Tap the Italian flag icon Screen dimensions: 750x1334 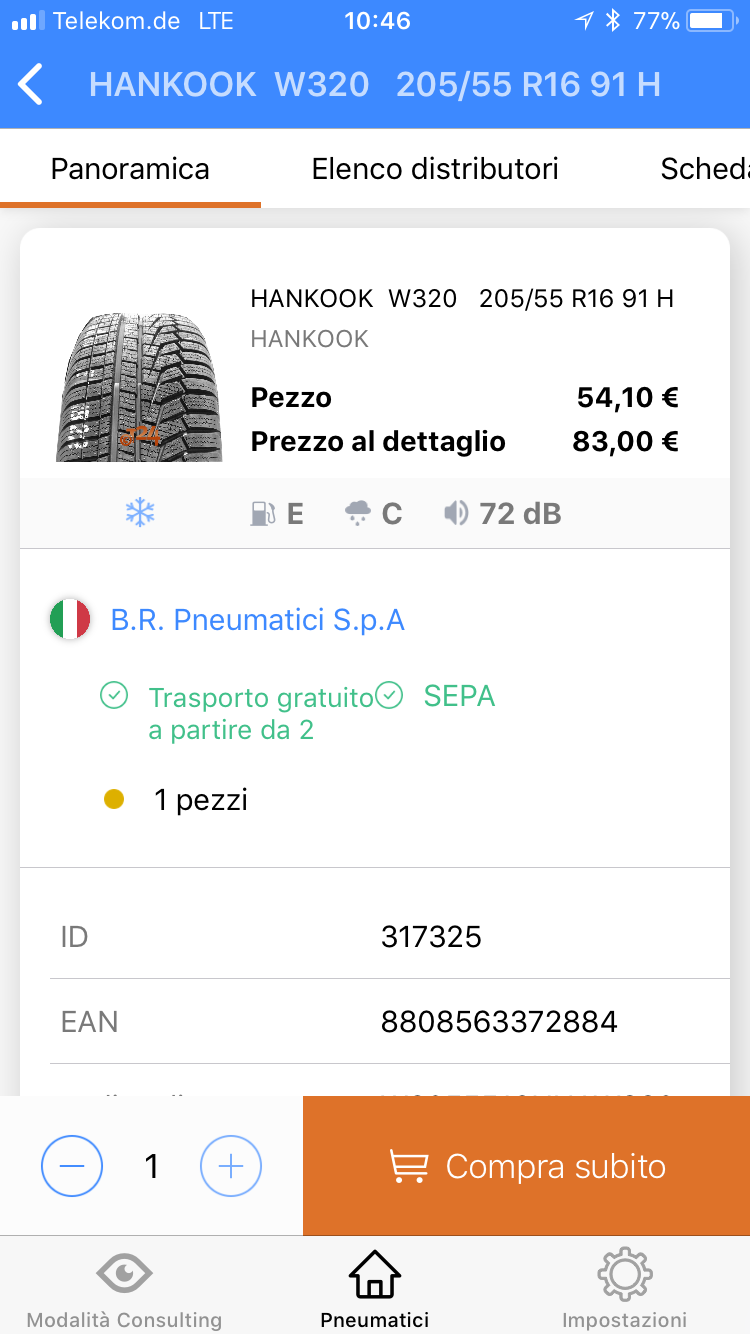70,620
